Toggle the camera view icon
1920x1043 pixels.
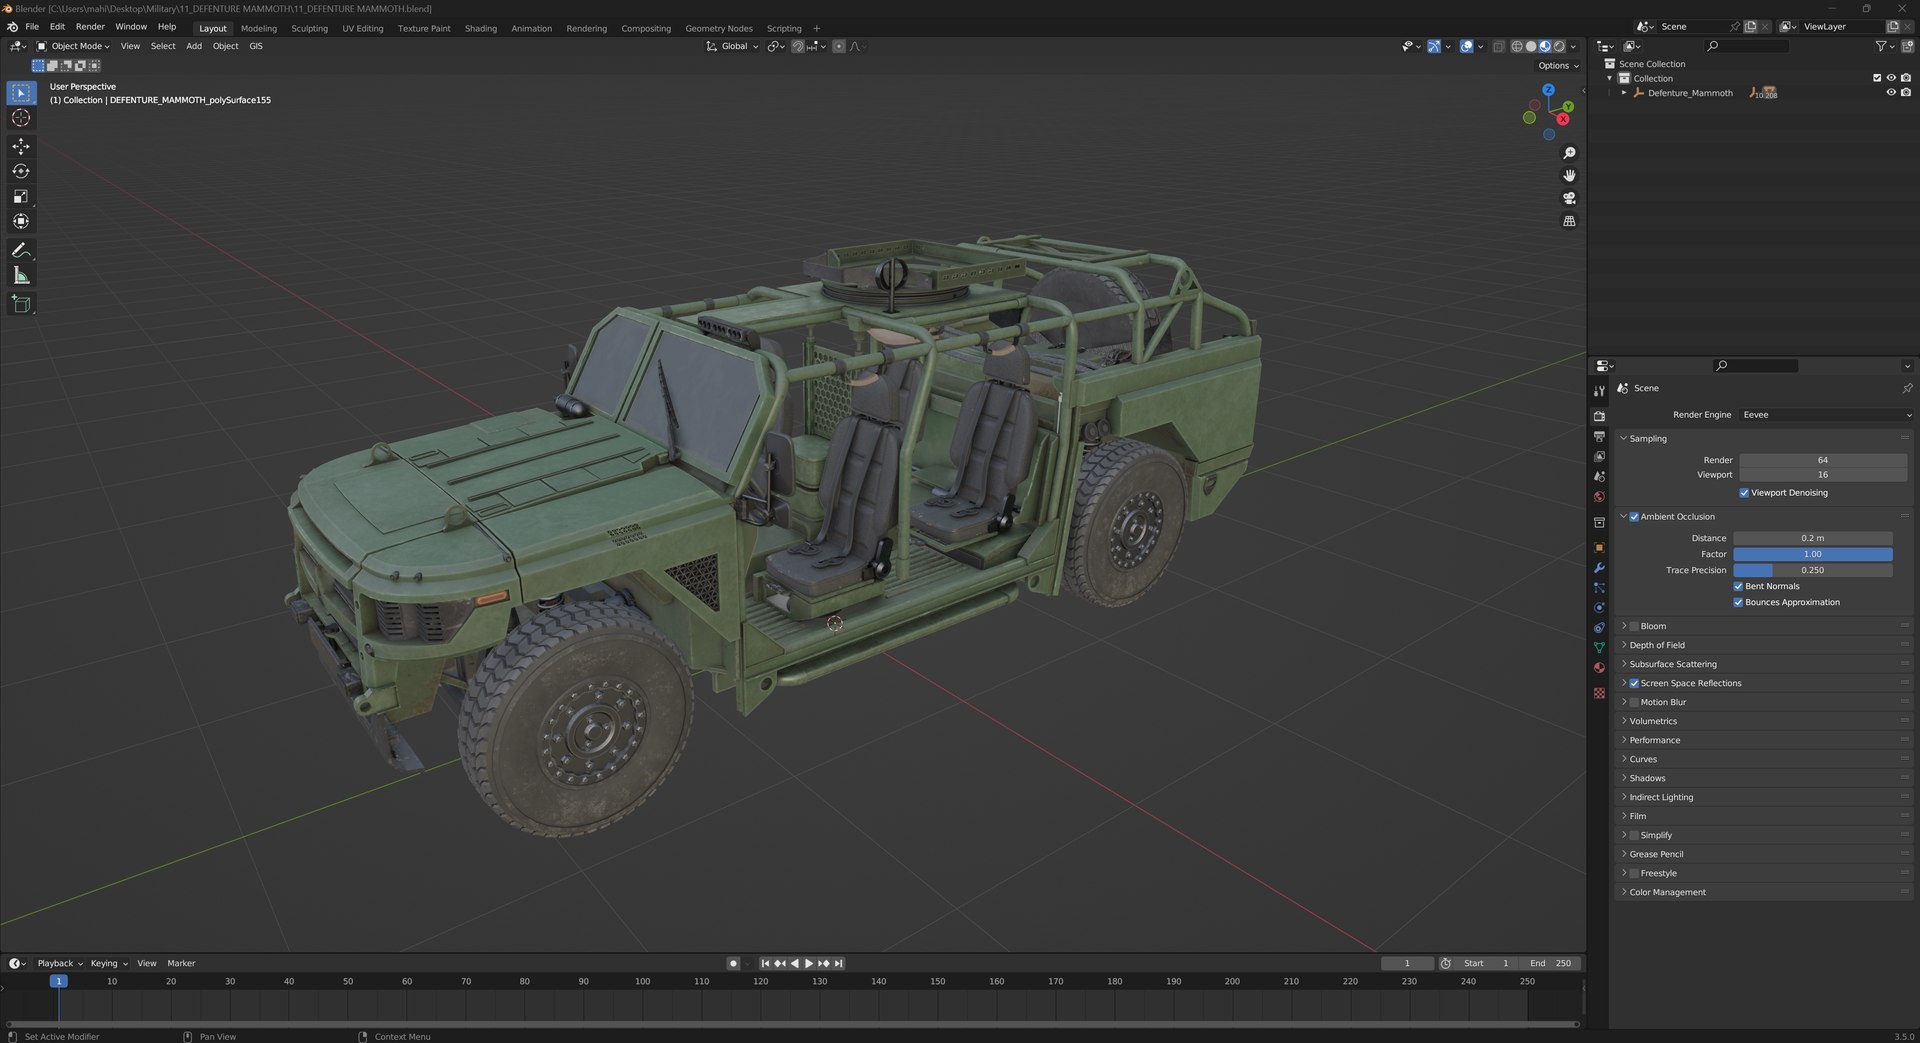(1569, 198)
